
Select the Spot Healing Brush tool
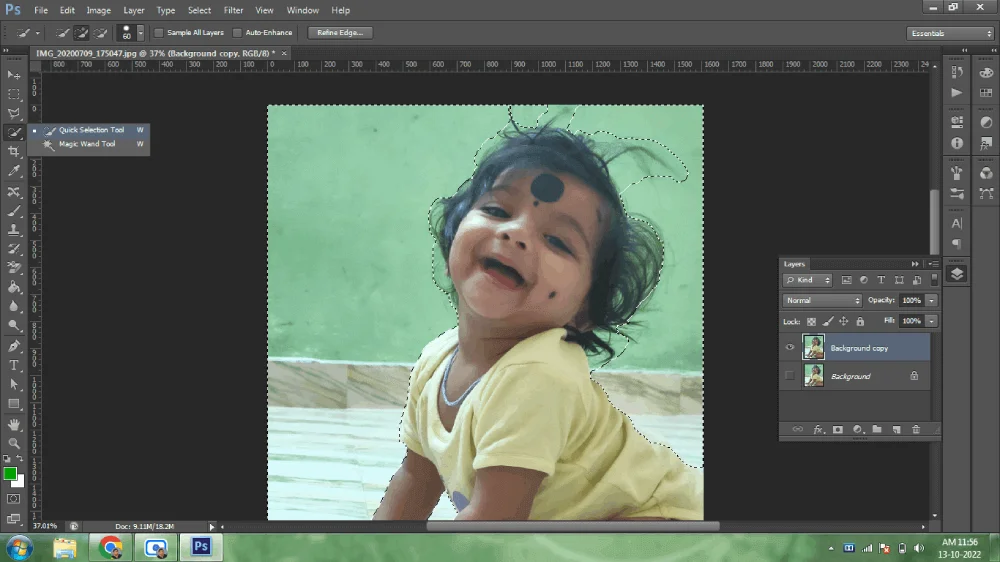[13, 191]
